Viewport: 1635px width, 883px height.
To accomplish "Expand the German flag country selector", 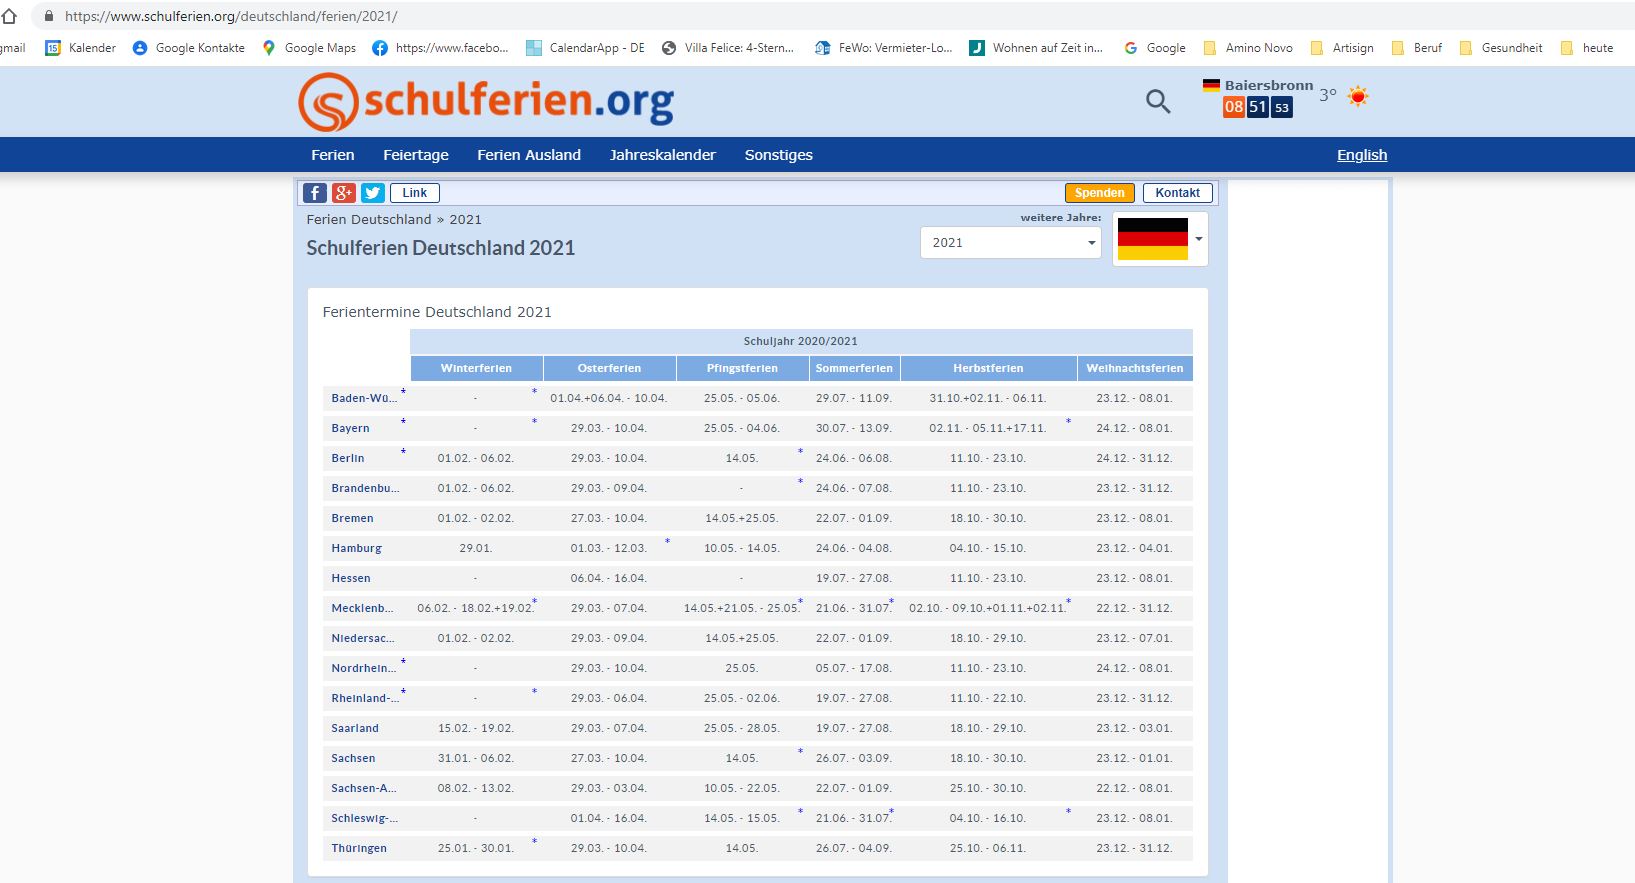I will pos(1160,239).
